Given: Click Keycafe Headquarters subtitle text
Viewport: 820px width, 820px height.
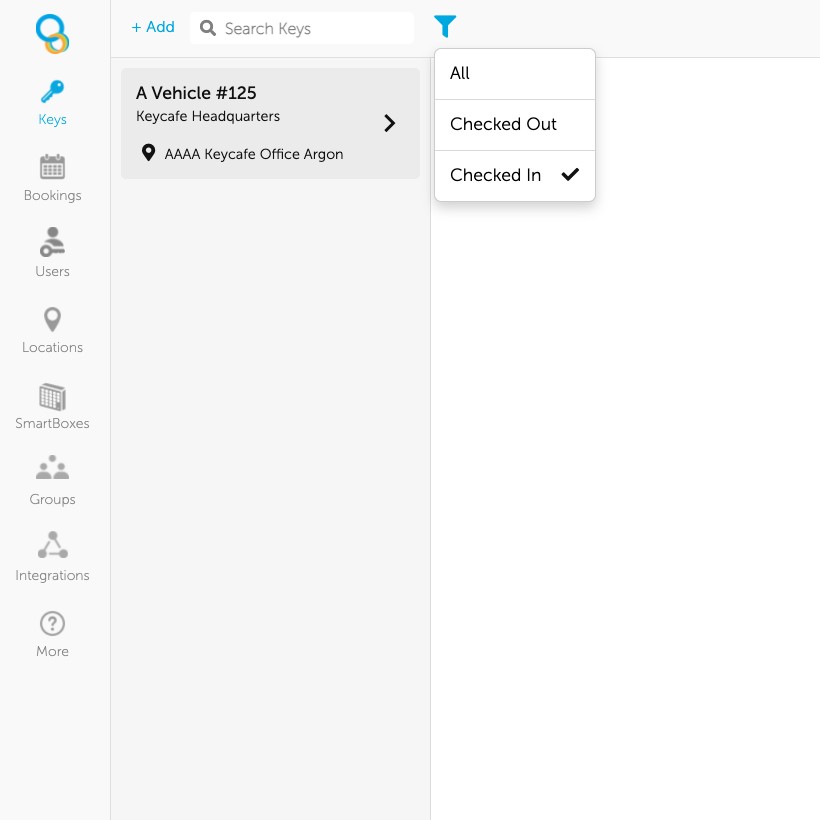Looking at the screenshot, I should point(208,117).
